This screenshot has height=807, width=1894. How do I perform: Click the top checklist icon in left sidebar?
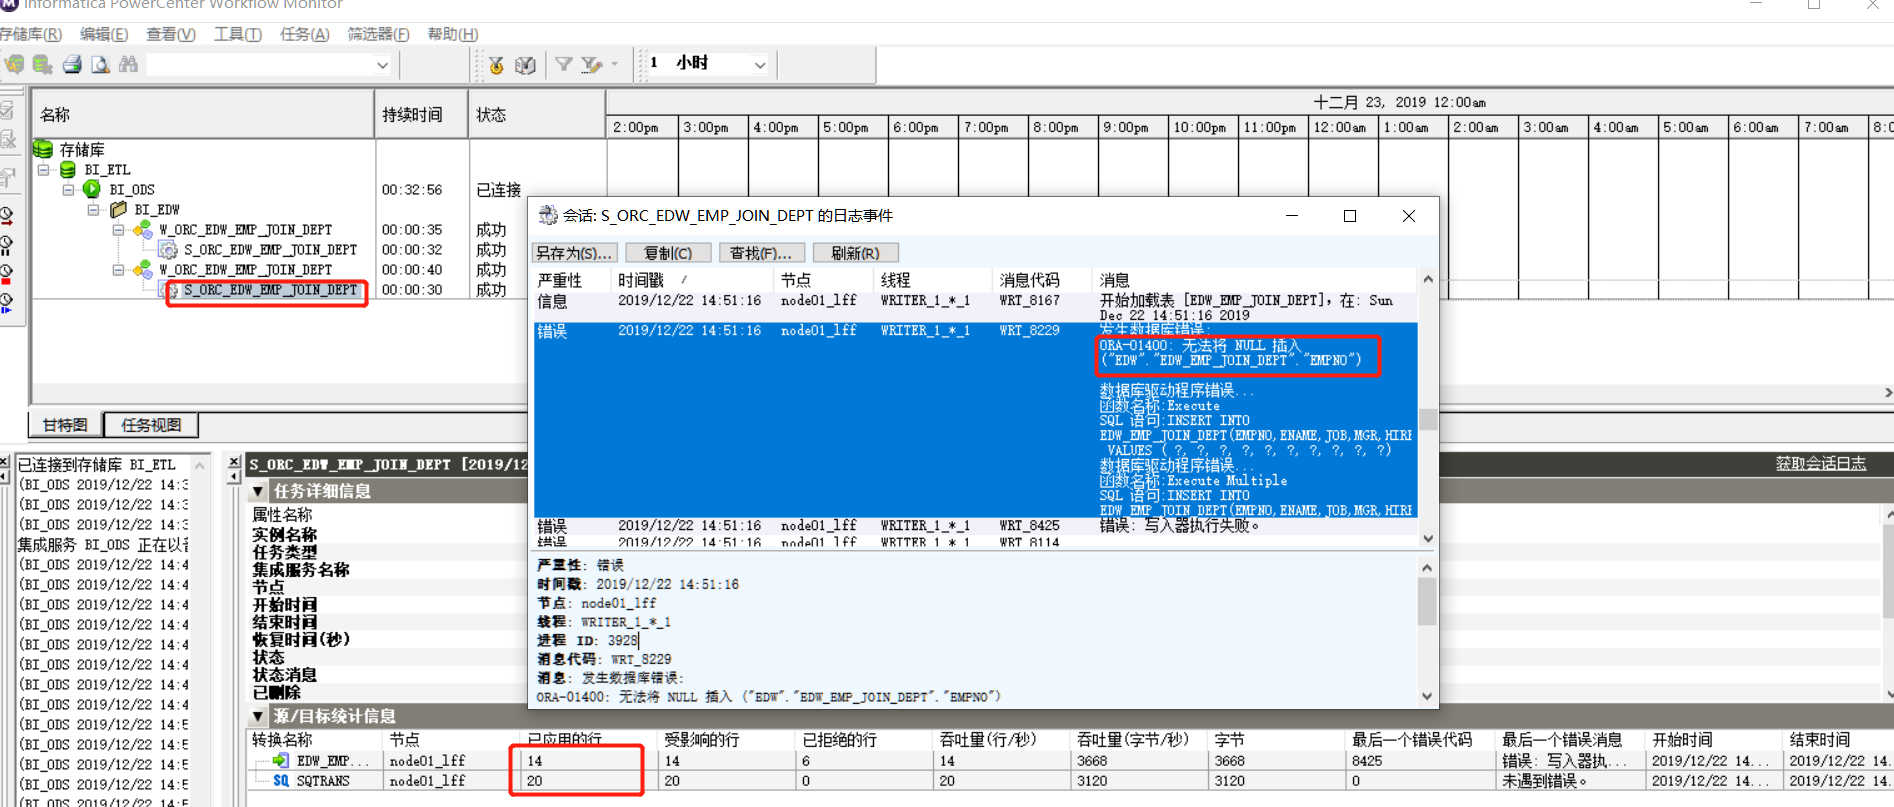(x=7, y=110)
